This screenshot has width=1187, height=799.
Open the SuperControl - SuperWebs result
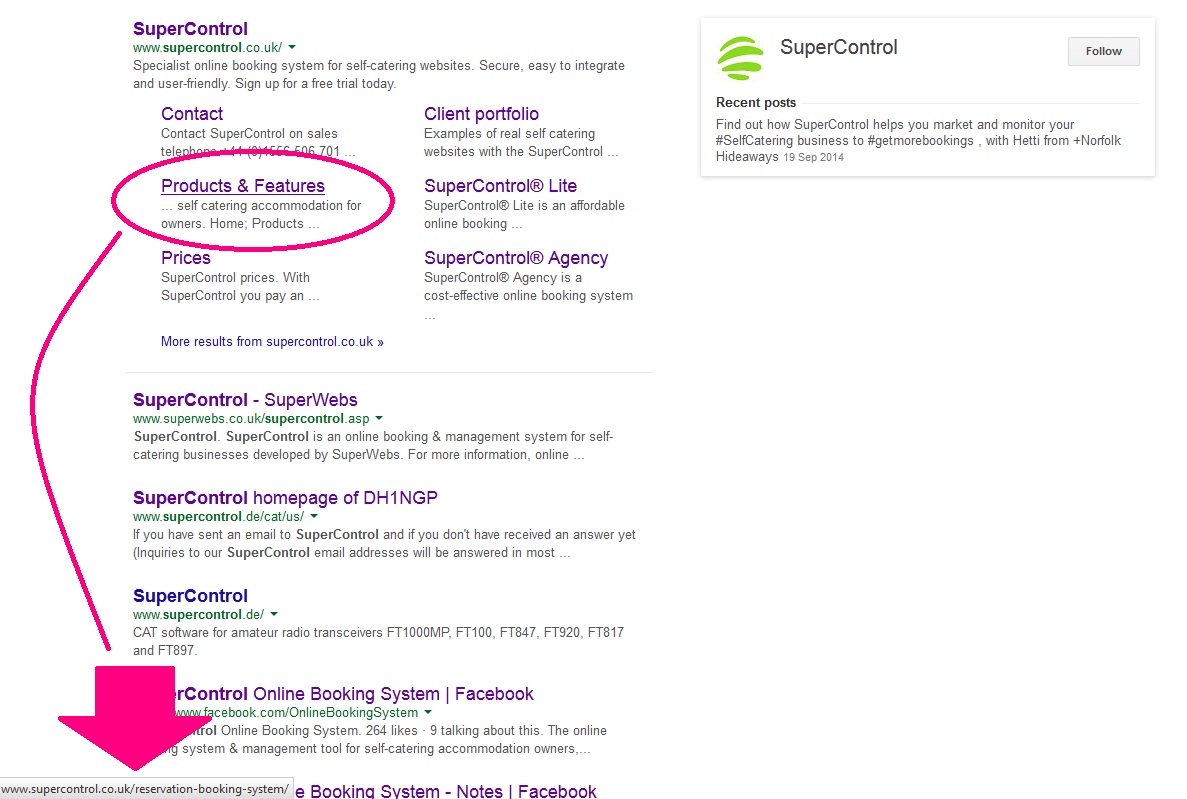point(245,400)
